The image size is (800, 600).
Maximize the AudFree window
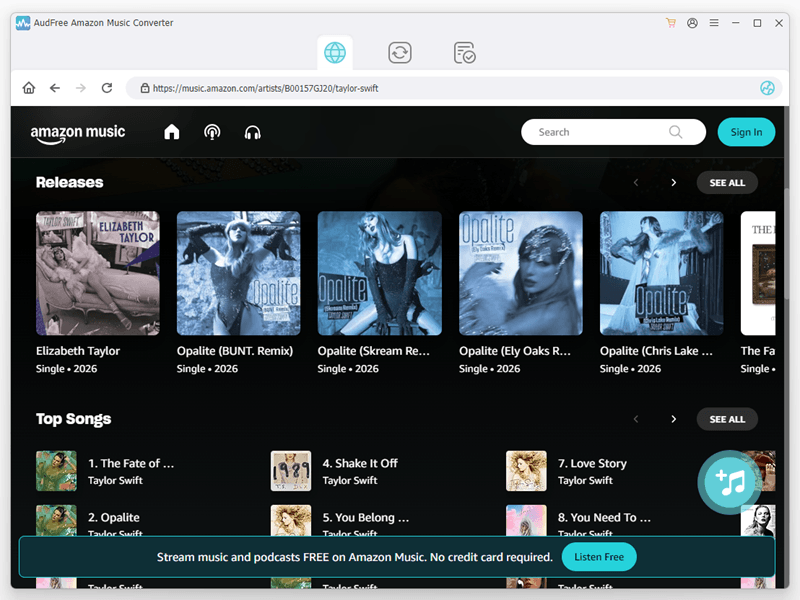point(757,23)
